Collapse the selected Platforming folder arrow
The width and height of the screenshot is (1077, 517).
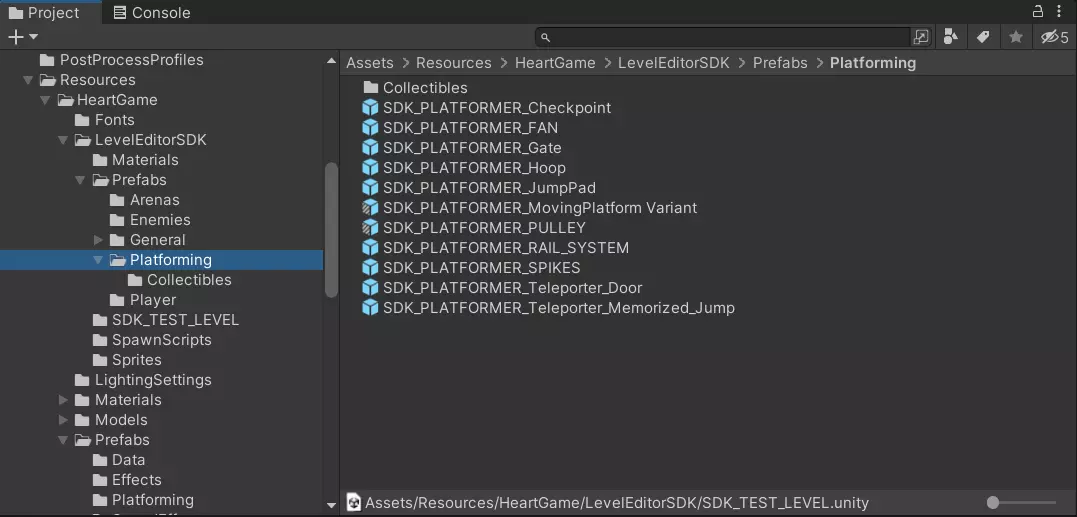click(x=98, y=260)
